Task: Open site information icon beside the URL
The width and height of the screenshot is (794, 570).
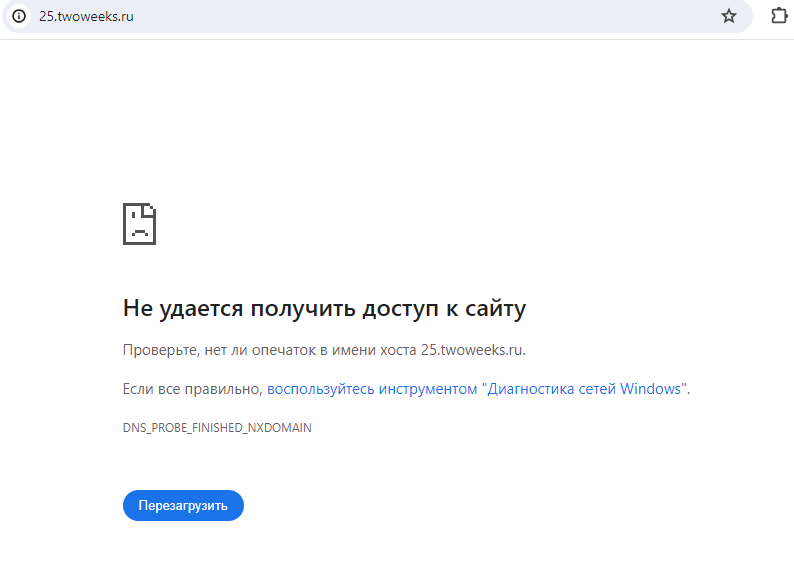Action: point(19,16)
